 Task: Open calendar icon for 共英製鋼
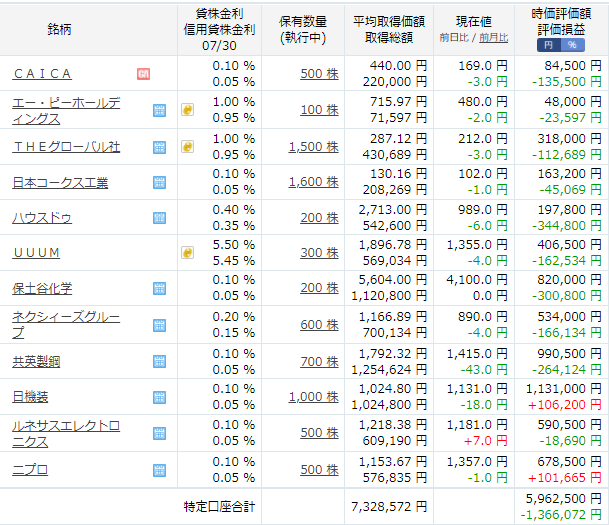(159, 362)
